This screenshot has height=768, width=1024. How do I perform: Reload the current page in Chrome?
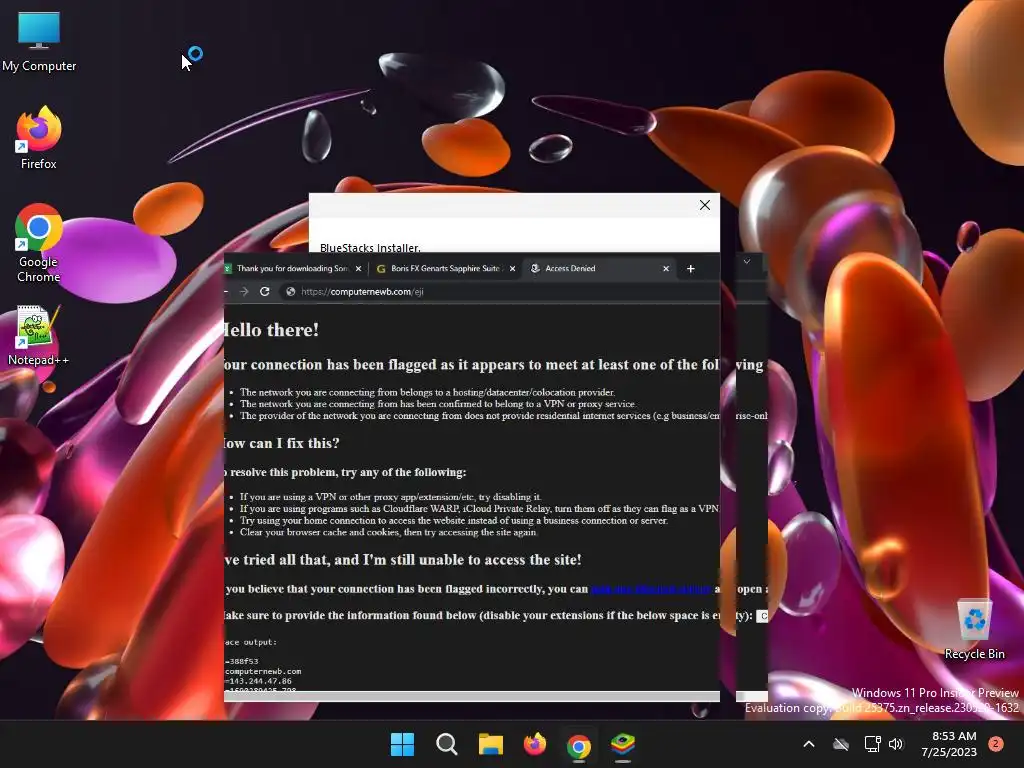pos(264,291)
